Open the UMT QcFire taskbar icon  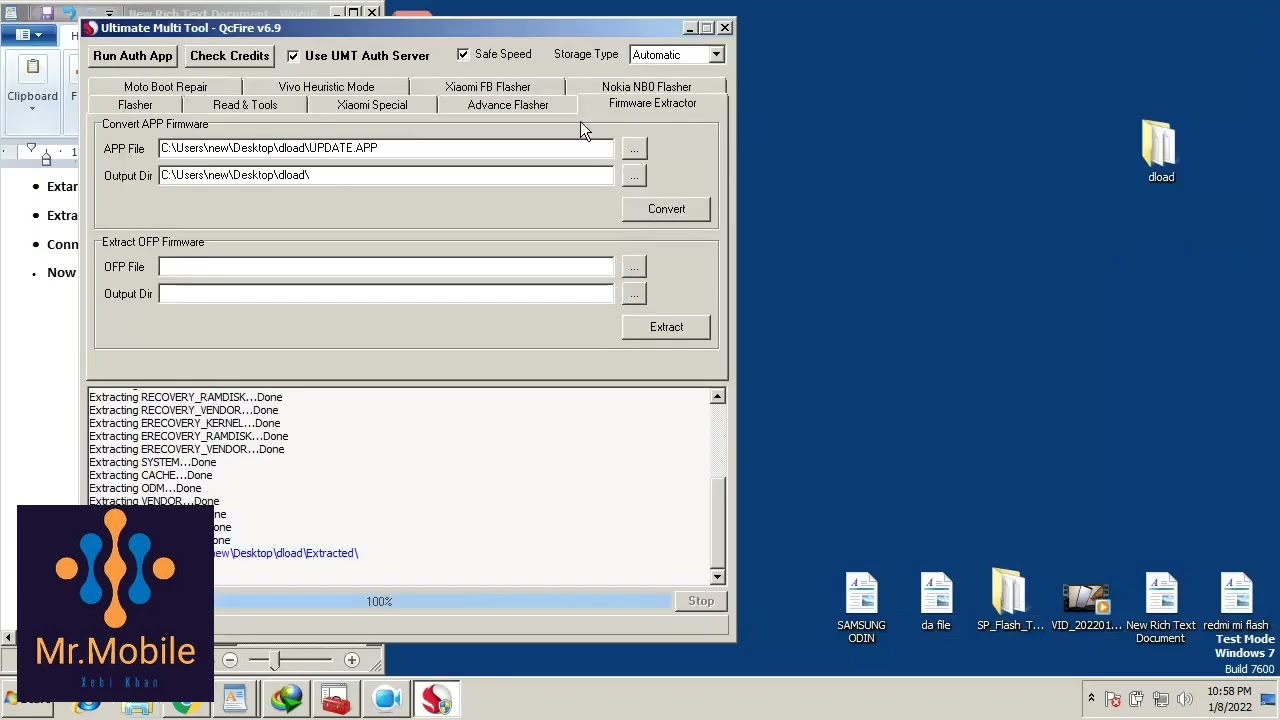[x=437, y=699]
